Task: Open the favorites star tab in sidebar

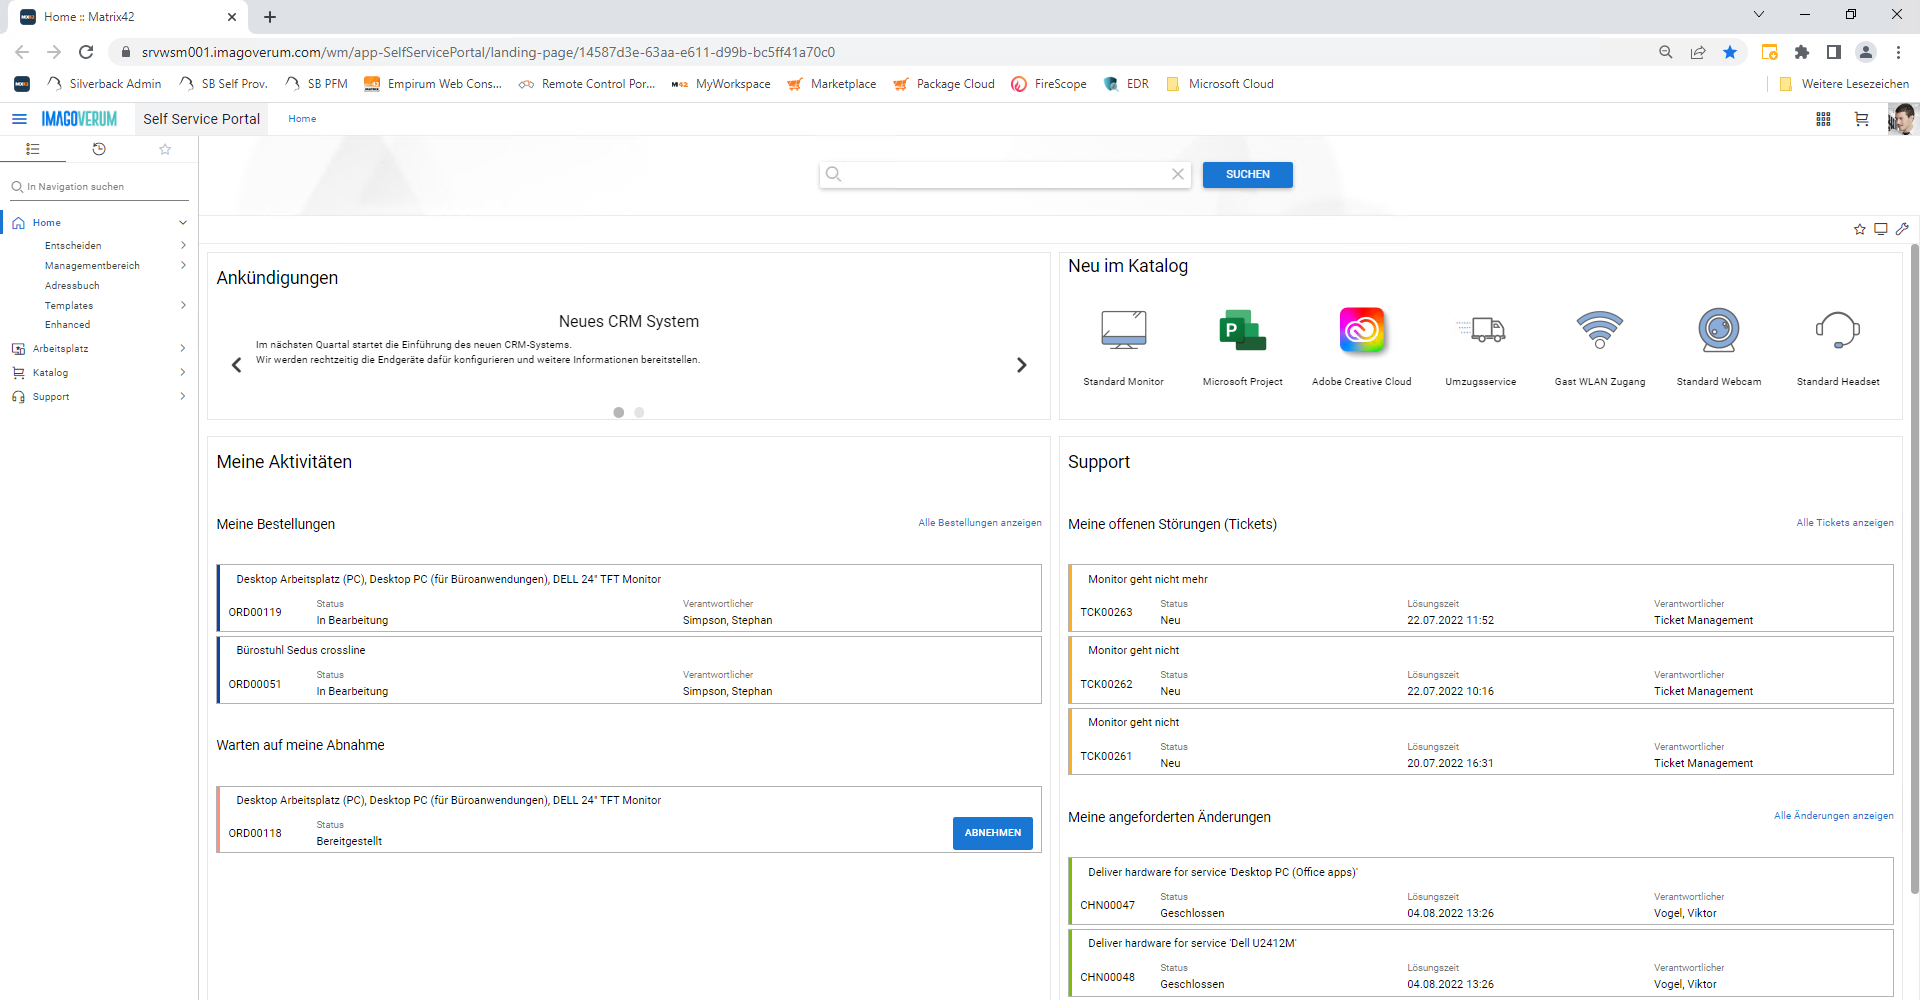Action: point(165,149)
